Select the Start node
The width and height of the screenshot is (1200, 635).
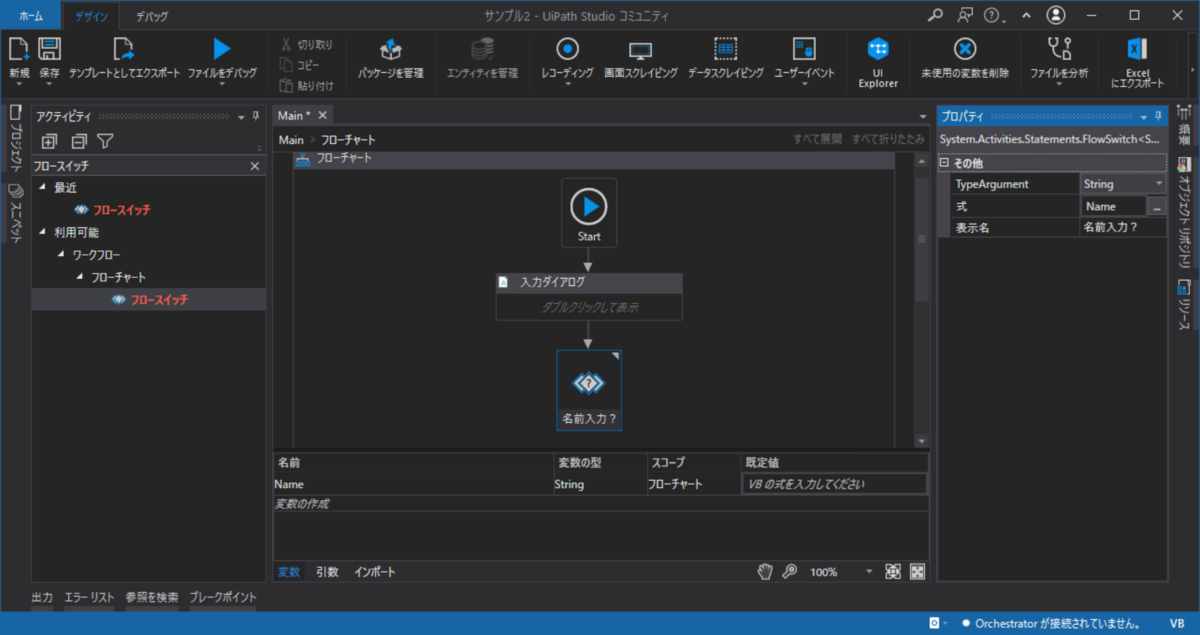point(589,213)
